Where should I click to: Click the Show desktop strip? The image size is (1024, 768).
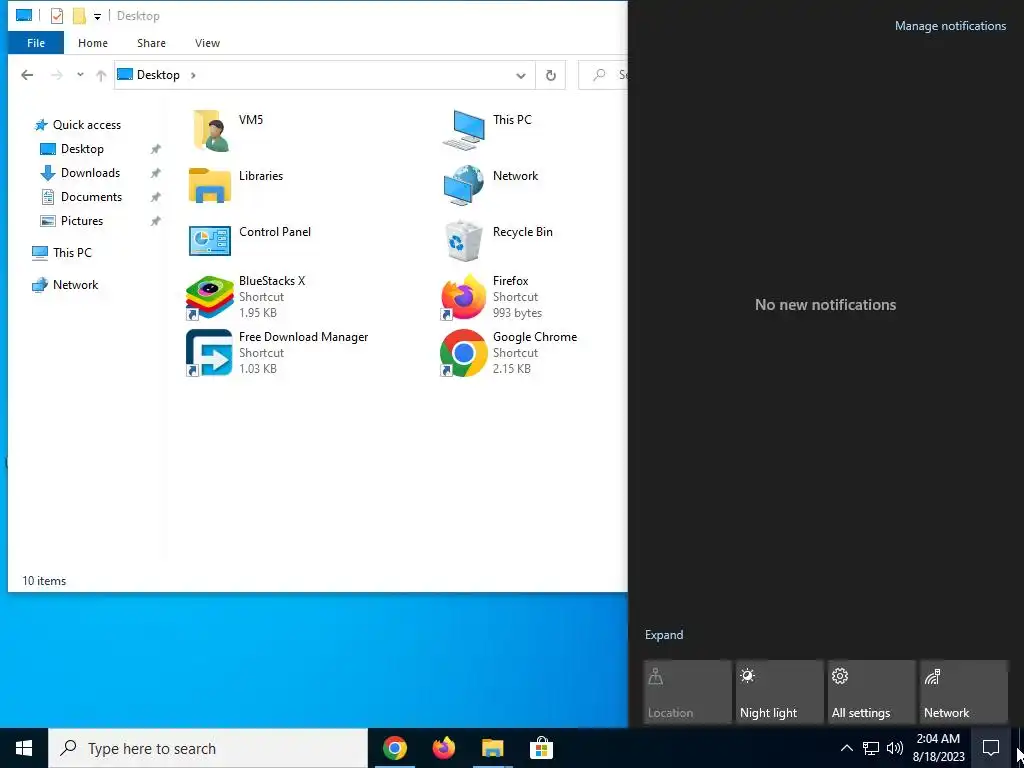1020,748
